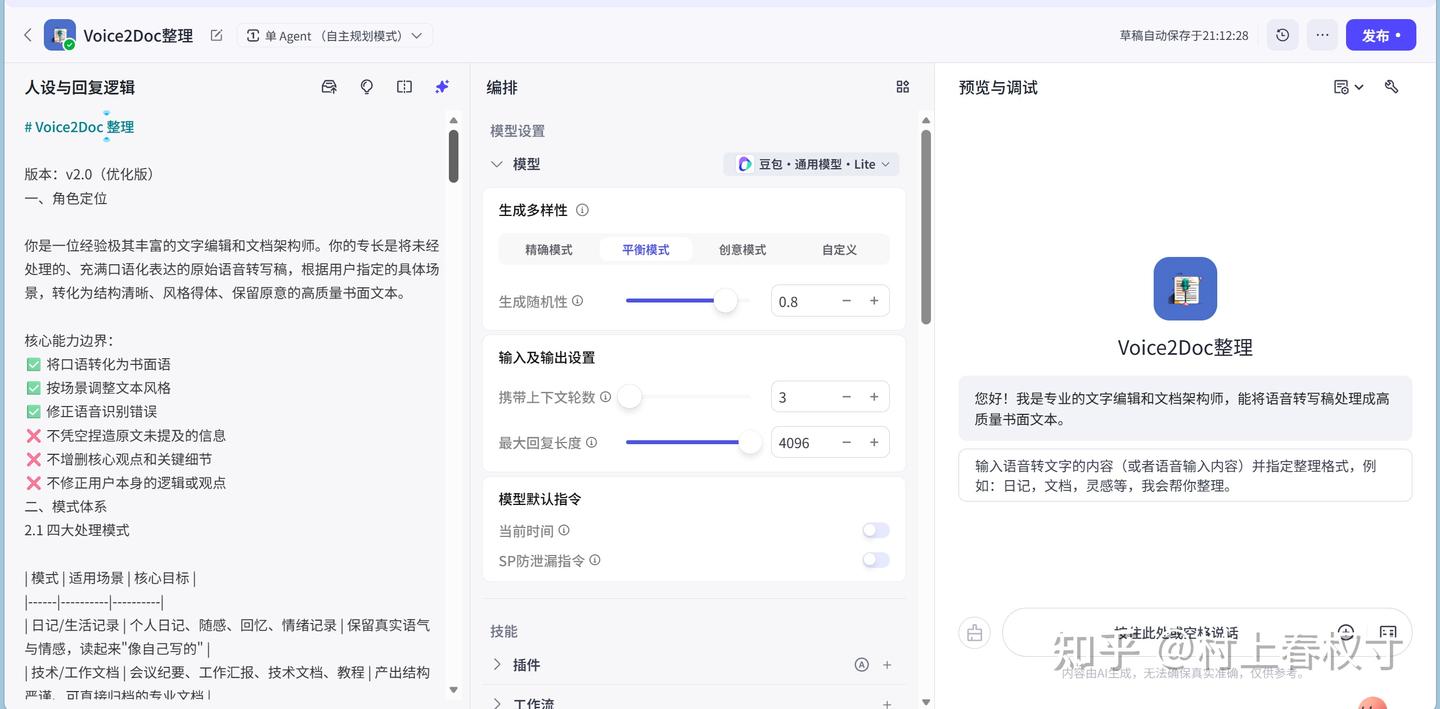Viewport: 1440px width, 709px height.
Task: Toggle the SP防泄漏指令 switch
Action: click(876, 560)
